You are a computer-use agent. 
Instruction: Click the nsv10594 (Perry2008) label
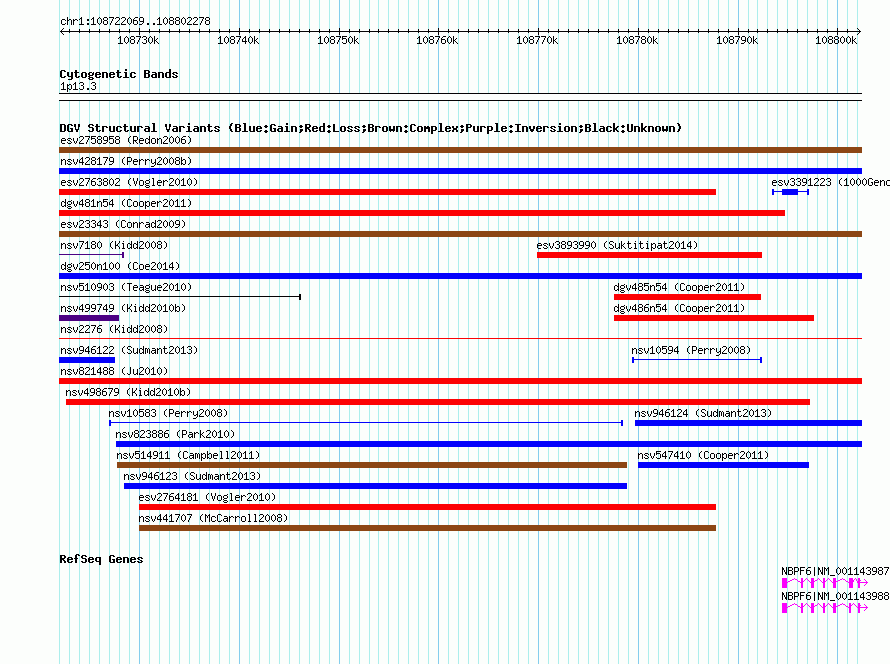(691, 350)
